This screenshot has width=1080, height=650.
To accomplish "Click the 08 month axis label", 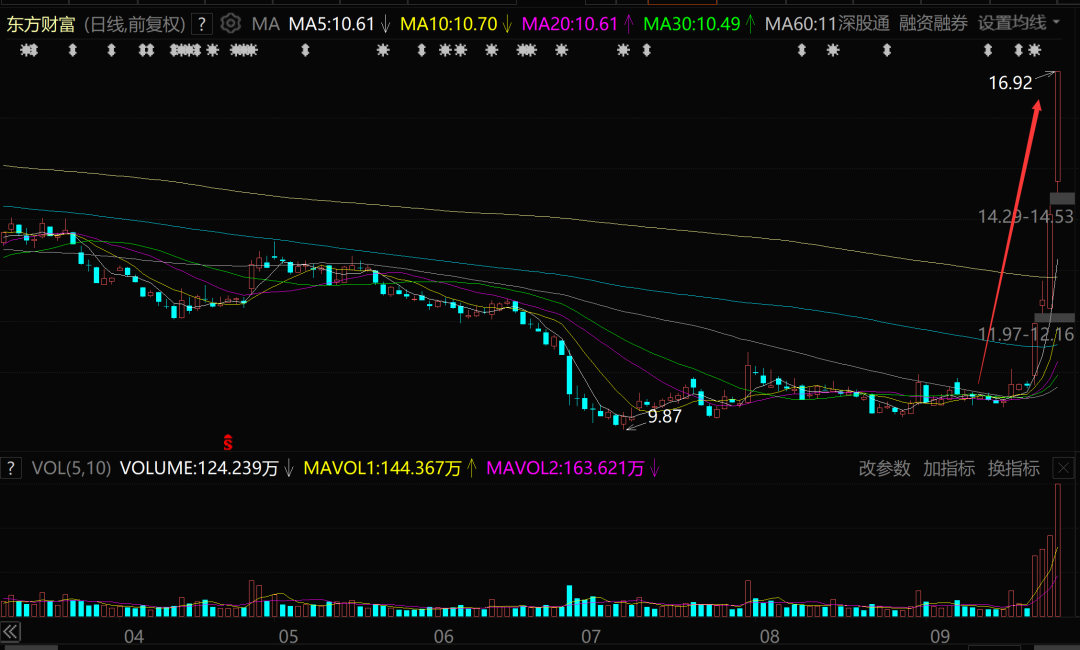I will [x=769, y=636].
